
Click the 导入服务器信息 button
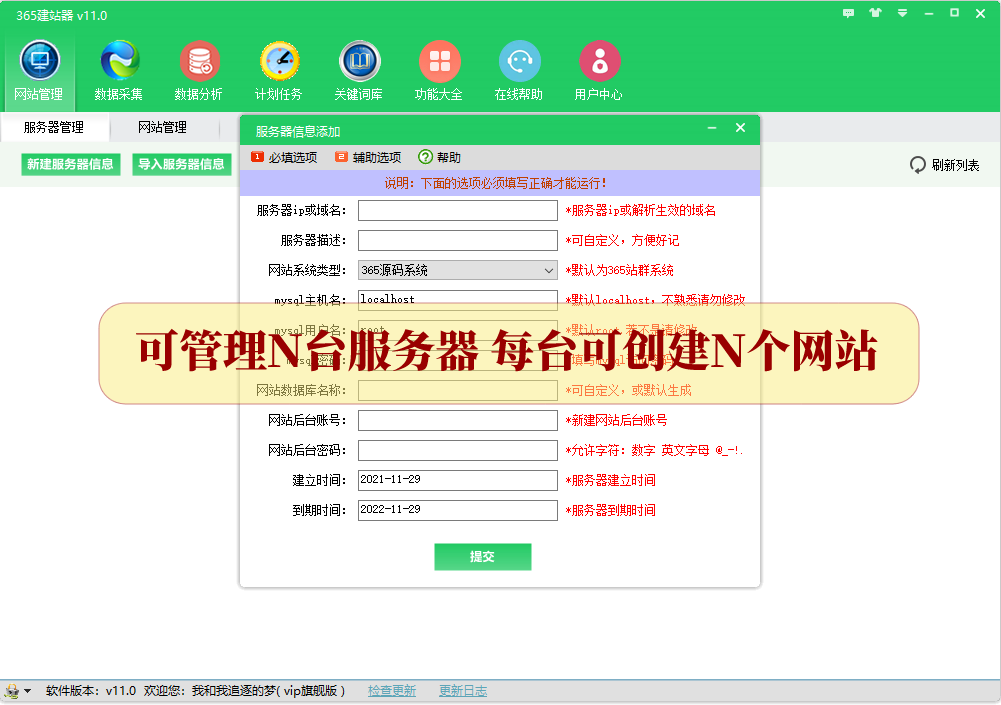(182, 164)
